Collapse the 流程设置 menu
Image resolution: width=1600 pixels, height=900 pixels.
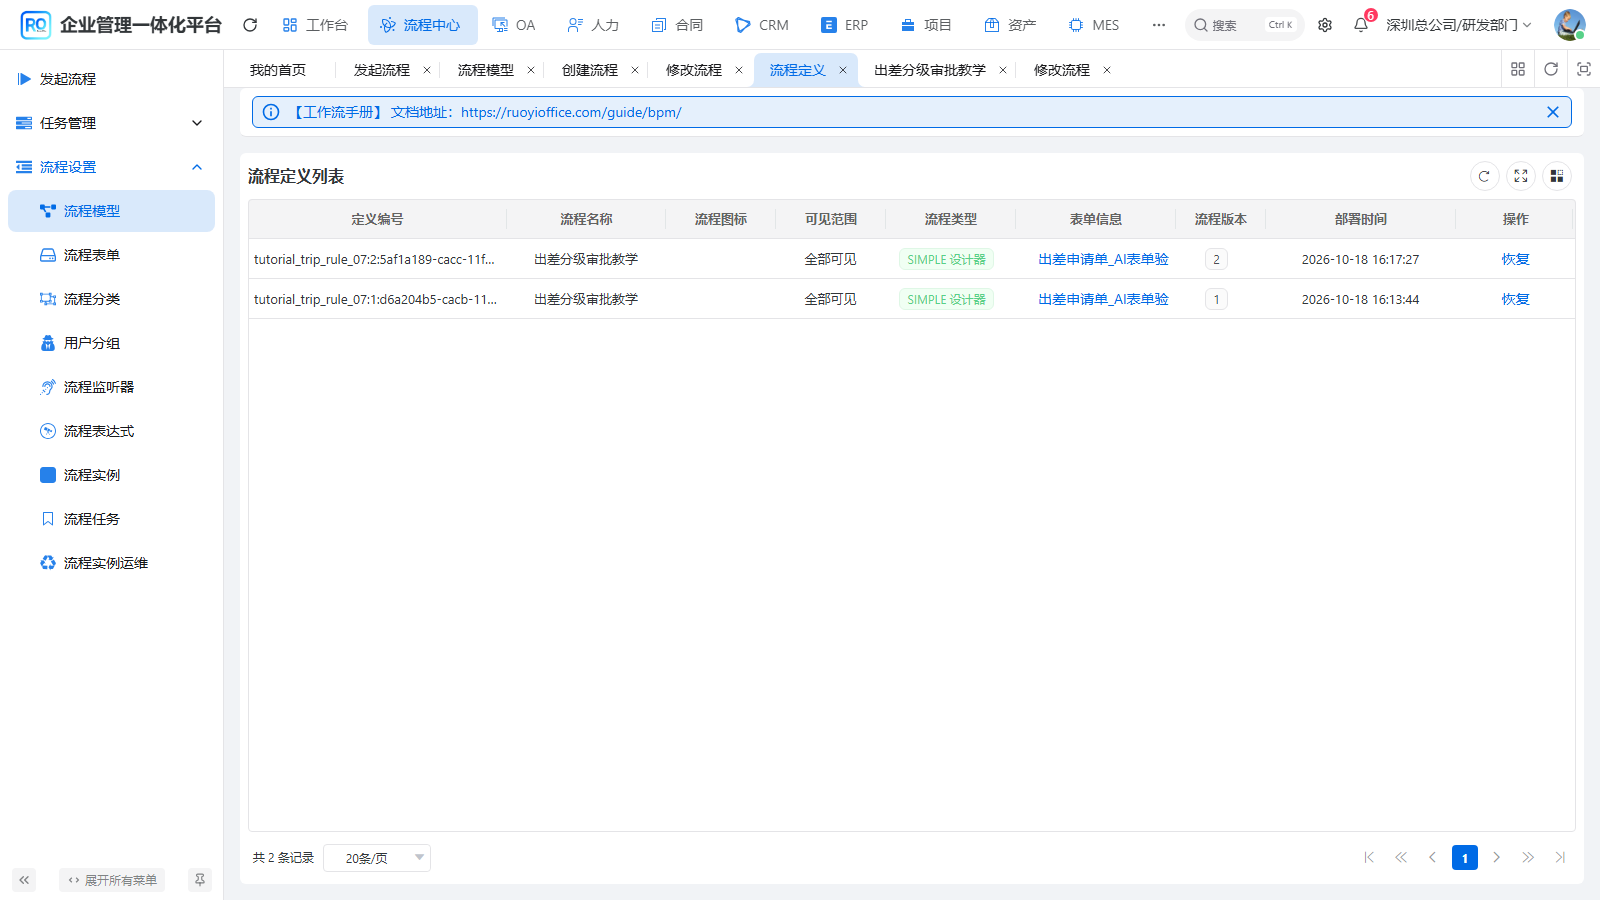pyautogui.click(x=111, y=167)
